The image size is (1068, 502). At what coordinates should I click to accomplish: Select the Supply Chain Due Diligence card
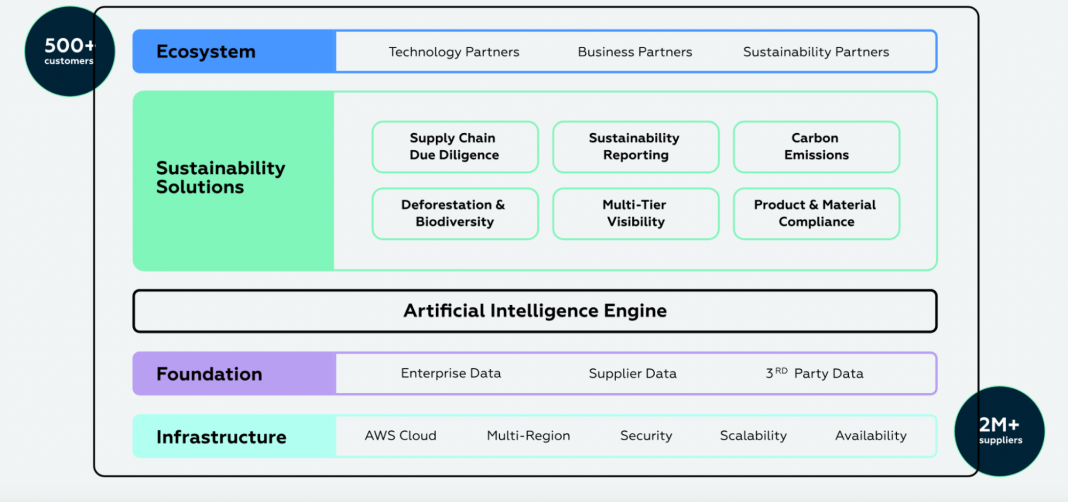[454, 147]
